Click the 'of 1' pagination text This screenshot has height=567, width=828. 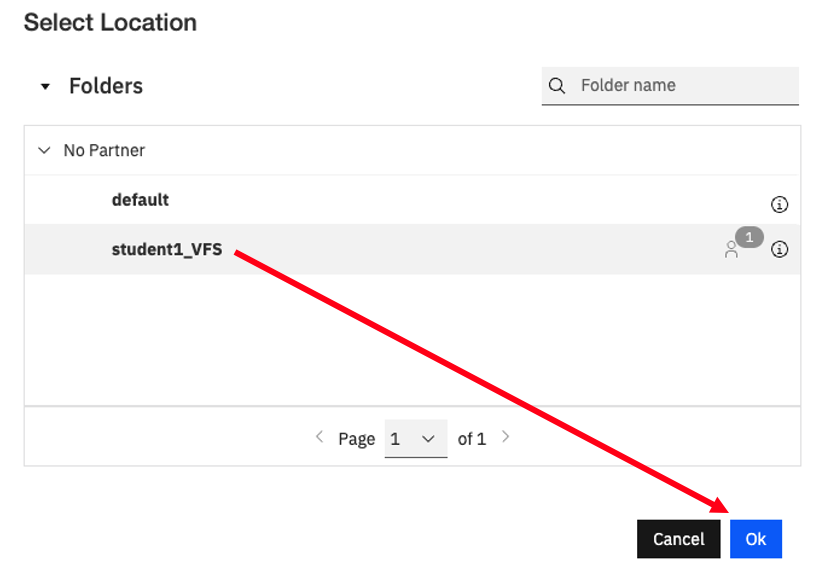(472, 439)
